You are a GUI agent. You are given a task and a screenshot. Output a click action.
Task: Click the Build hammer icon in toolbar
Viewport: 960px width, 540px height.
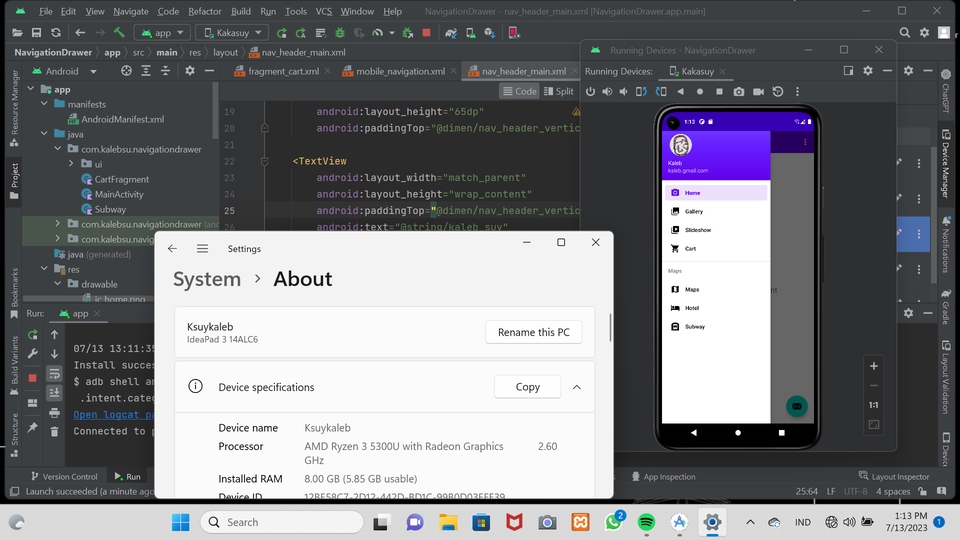click(119, 32)
